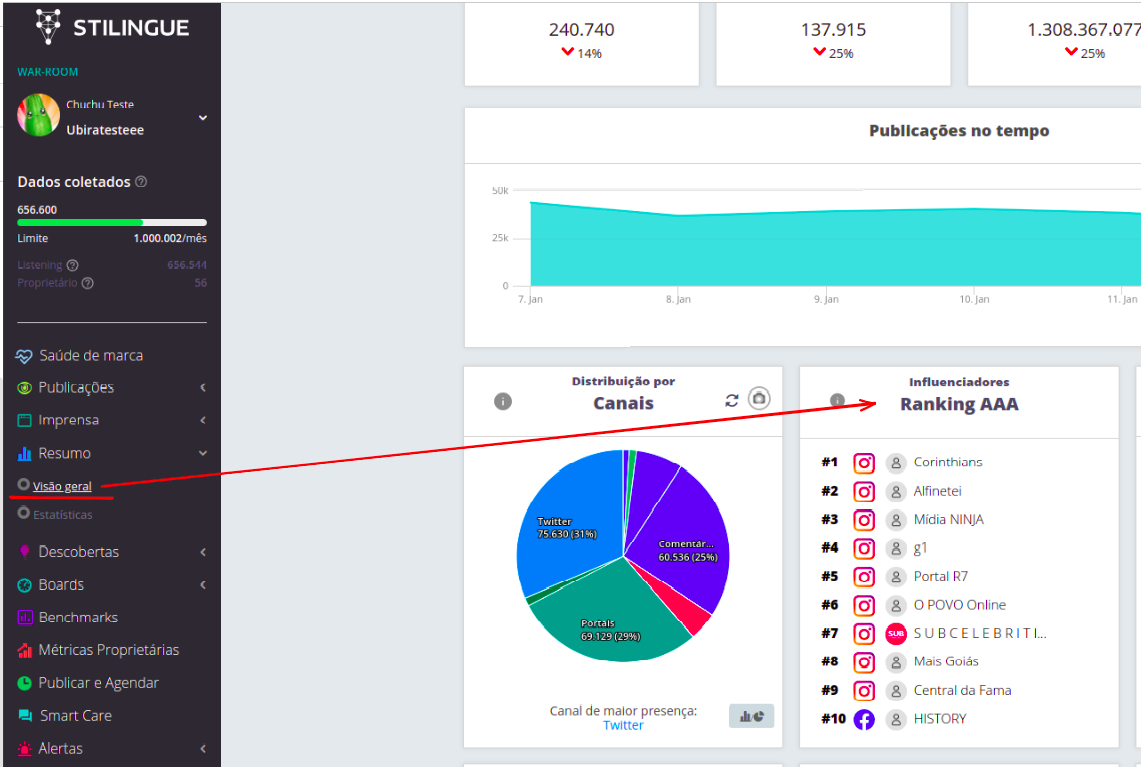
Task: Open Smart Care
Action: coord(76,716)
